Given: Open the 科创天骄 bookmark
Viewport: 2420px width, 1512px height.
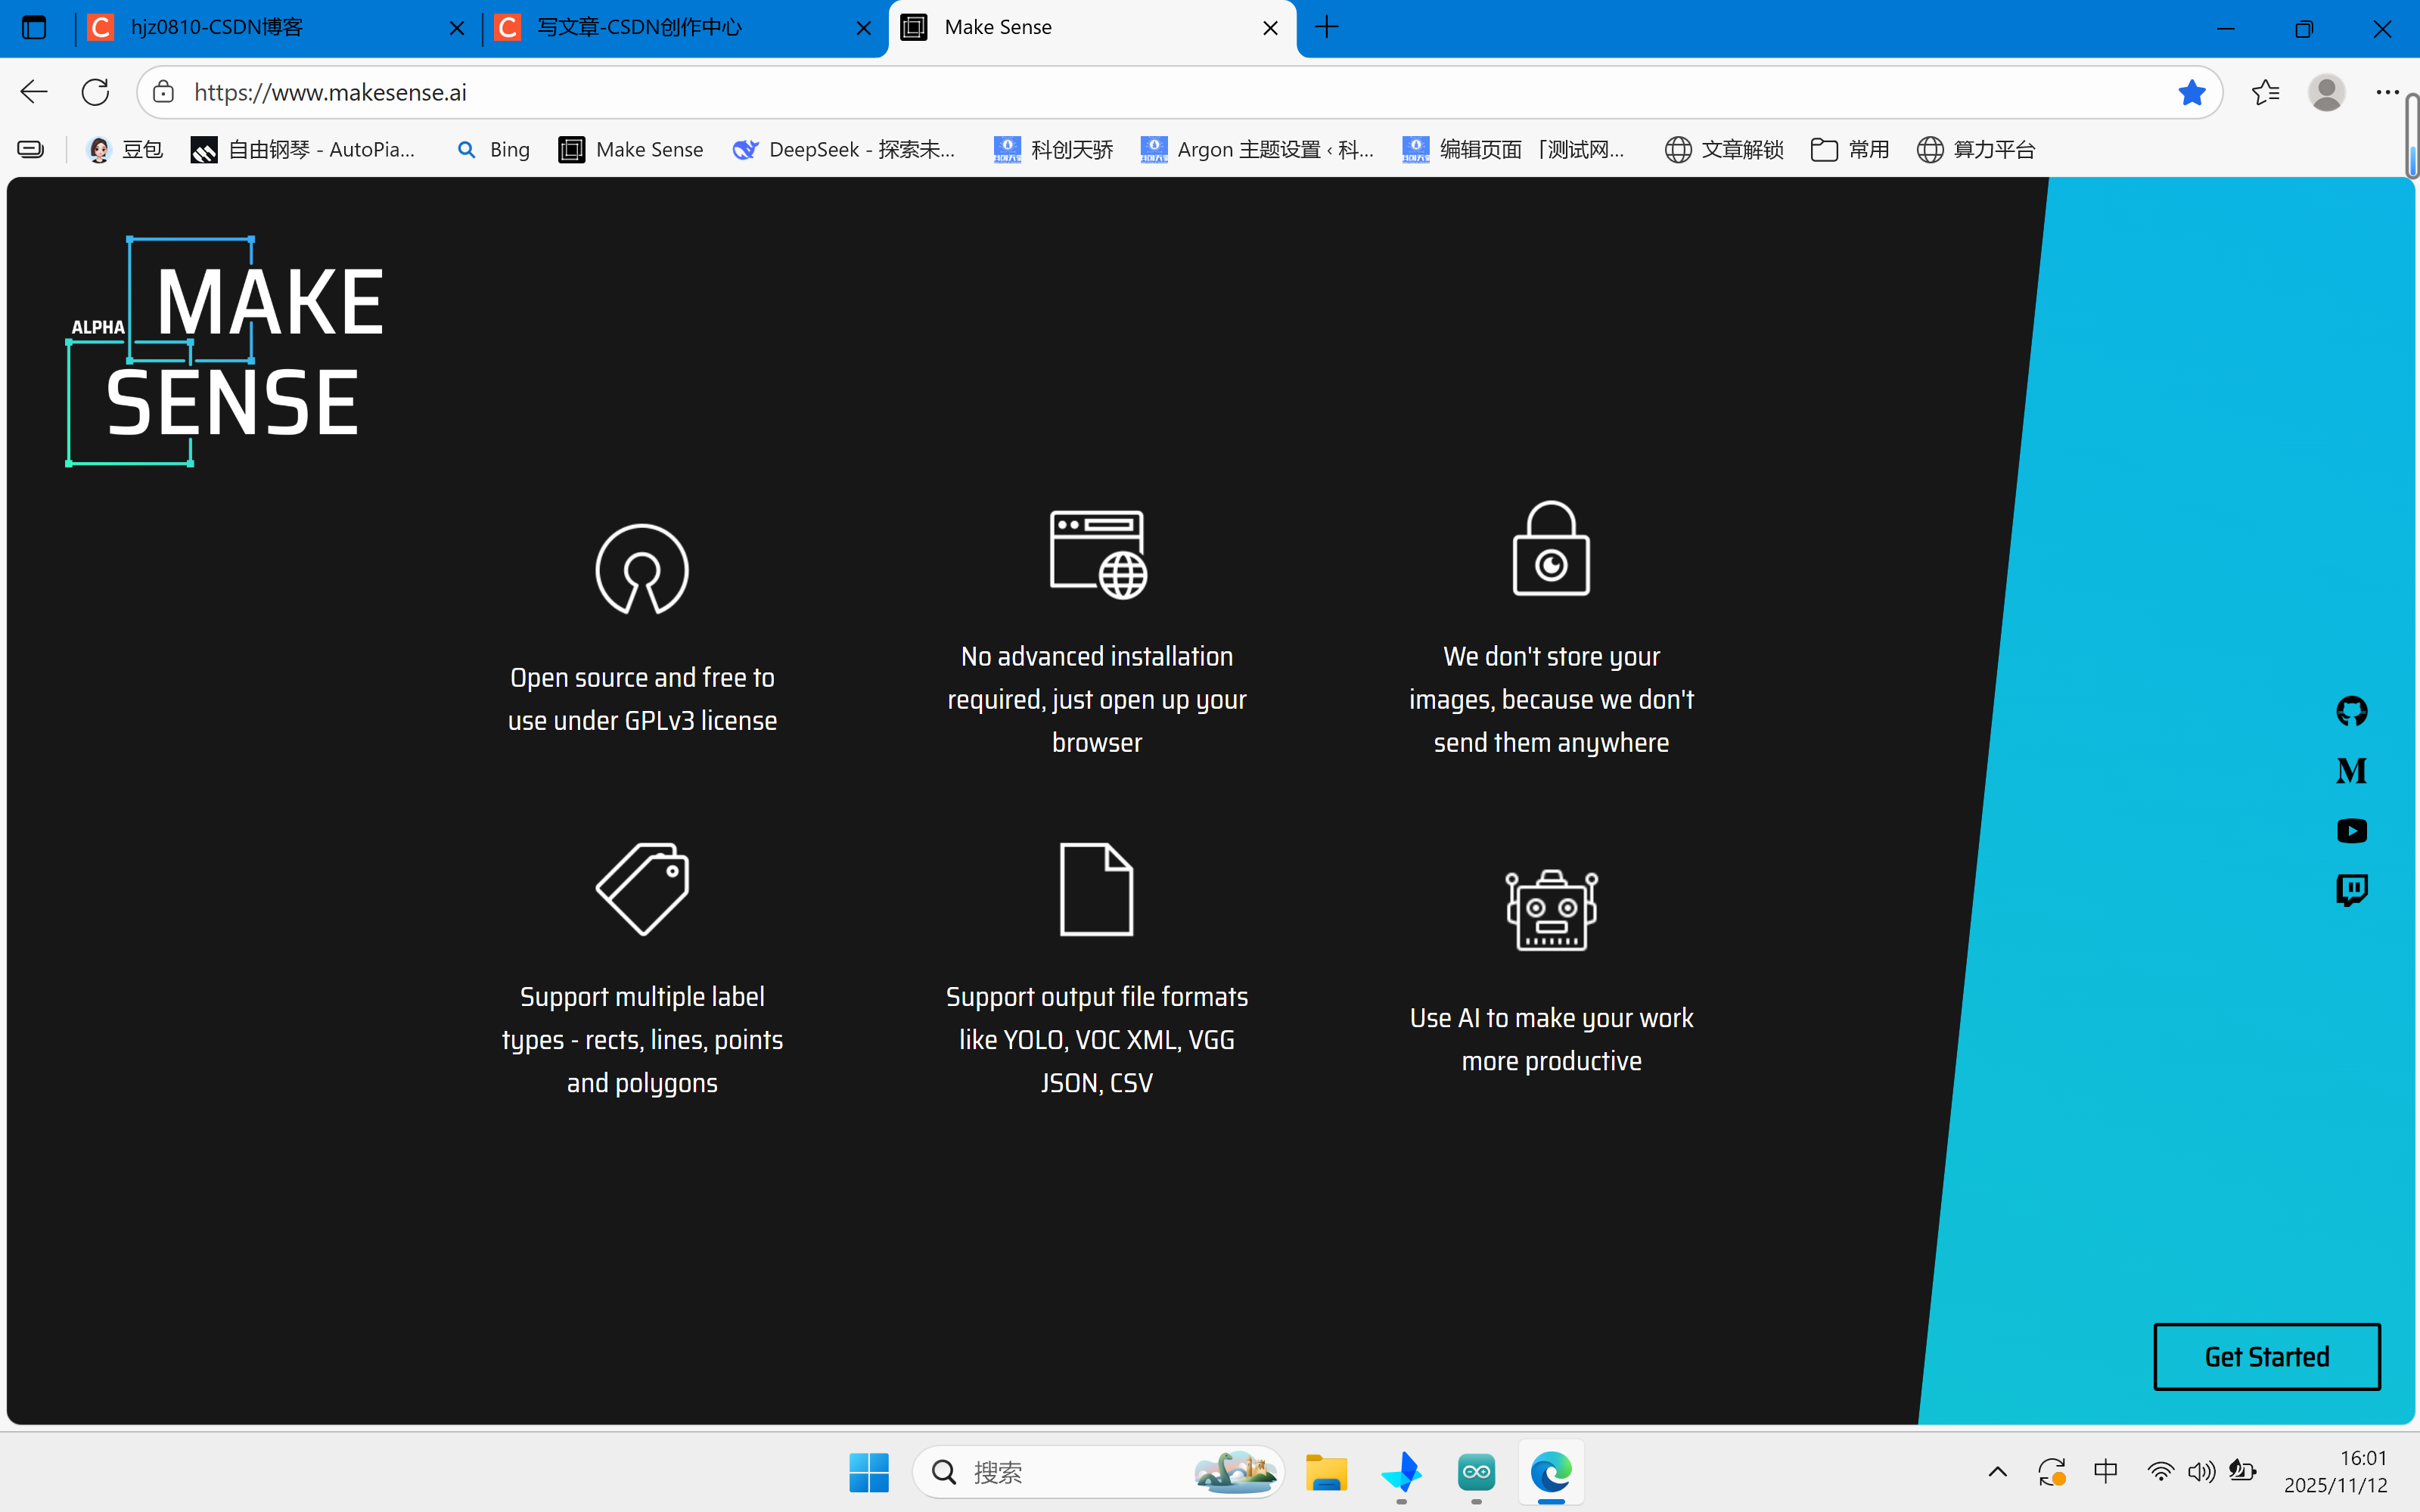Looking at the screenshot, I should pos(1053,149).
